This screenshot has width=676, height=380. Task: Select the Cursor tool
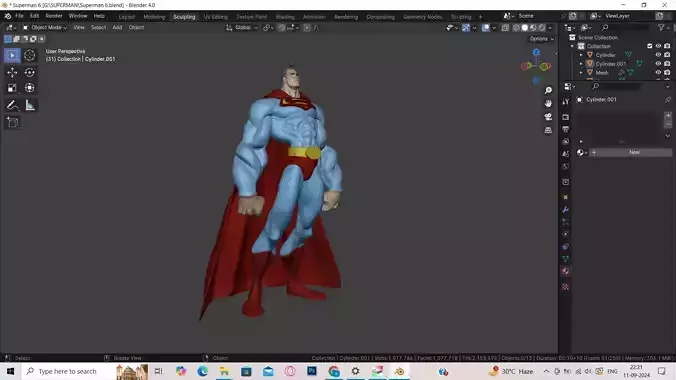point(29,55)
